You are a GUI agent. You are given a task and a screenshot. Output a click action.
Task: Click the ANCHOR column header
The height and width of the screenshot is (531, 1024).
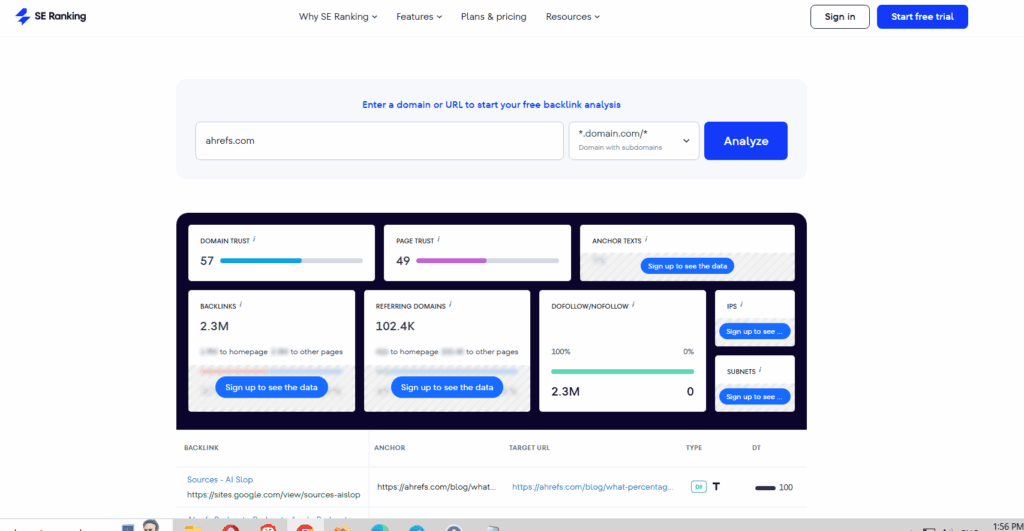(389, 448)
